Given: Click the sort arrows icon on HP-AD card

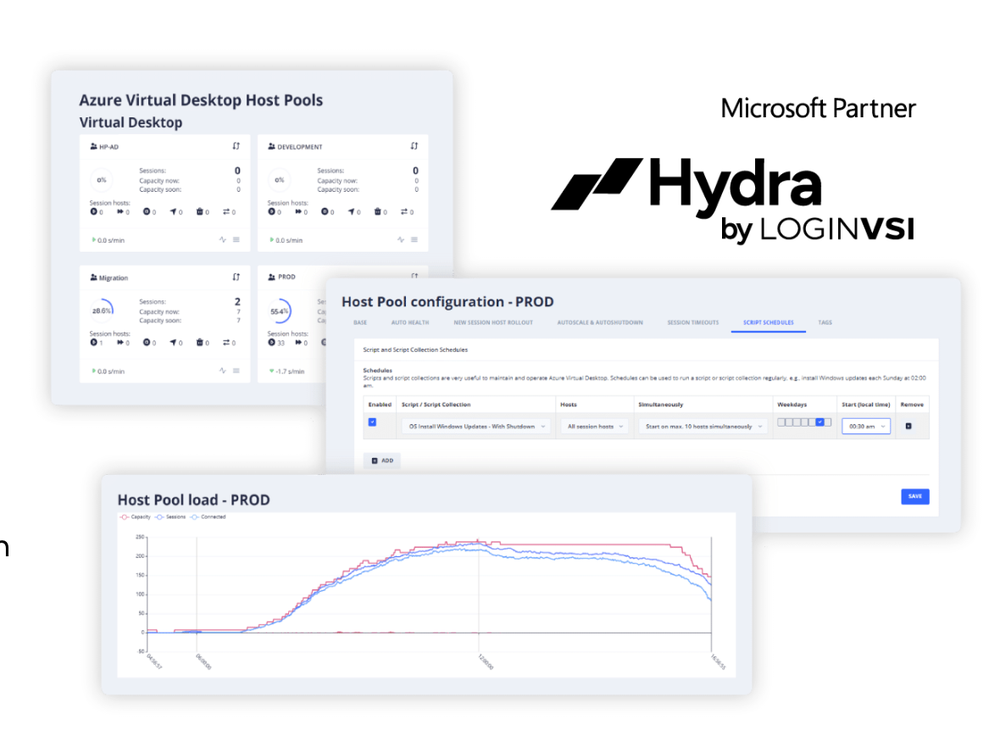Looking at the screenshot, I should pos(236,146).
